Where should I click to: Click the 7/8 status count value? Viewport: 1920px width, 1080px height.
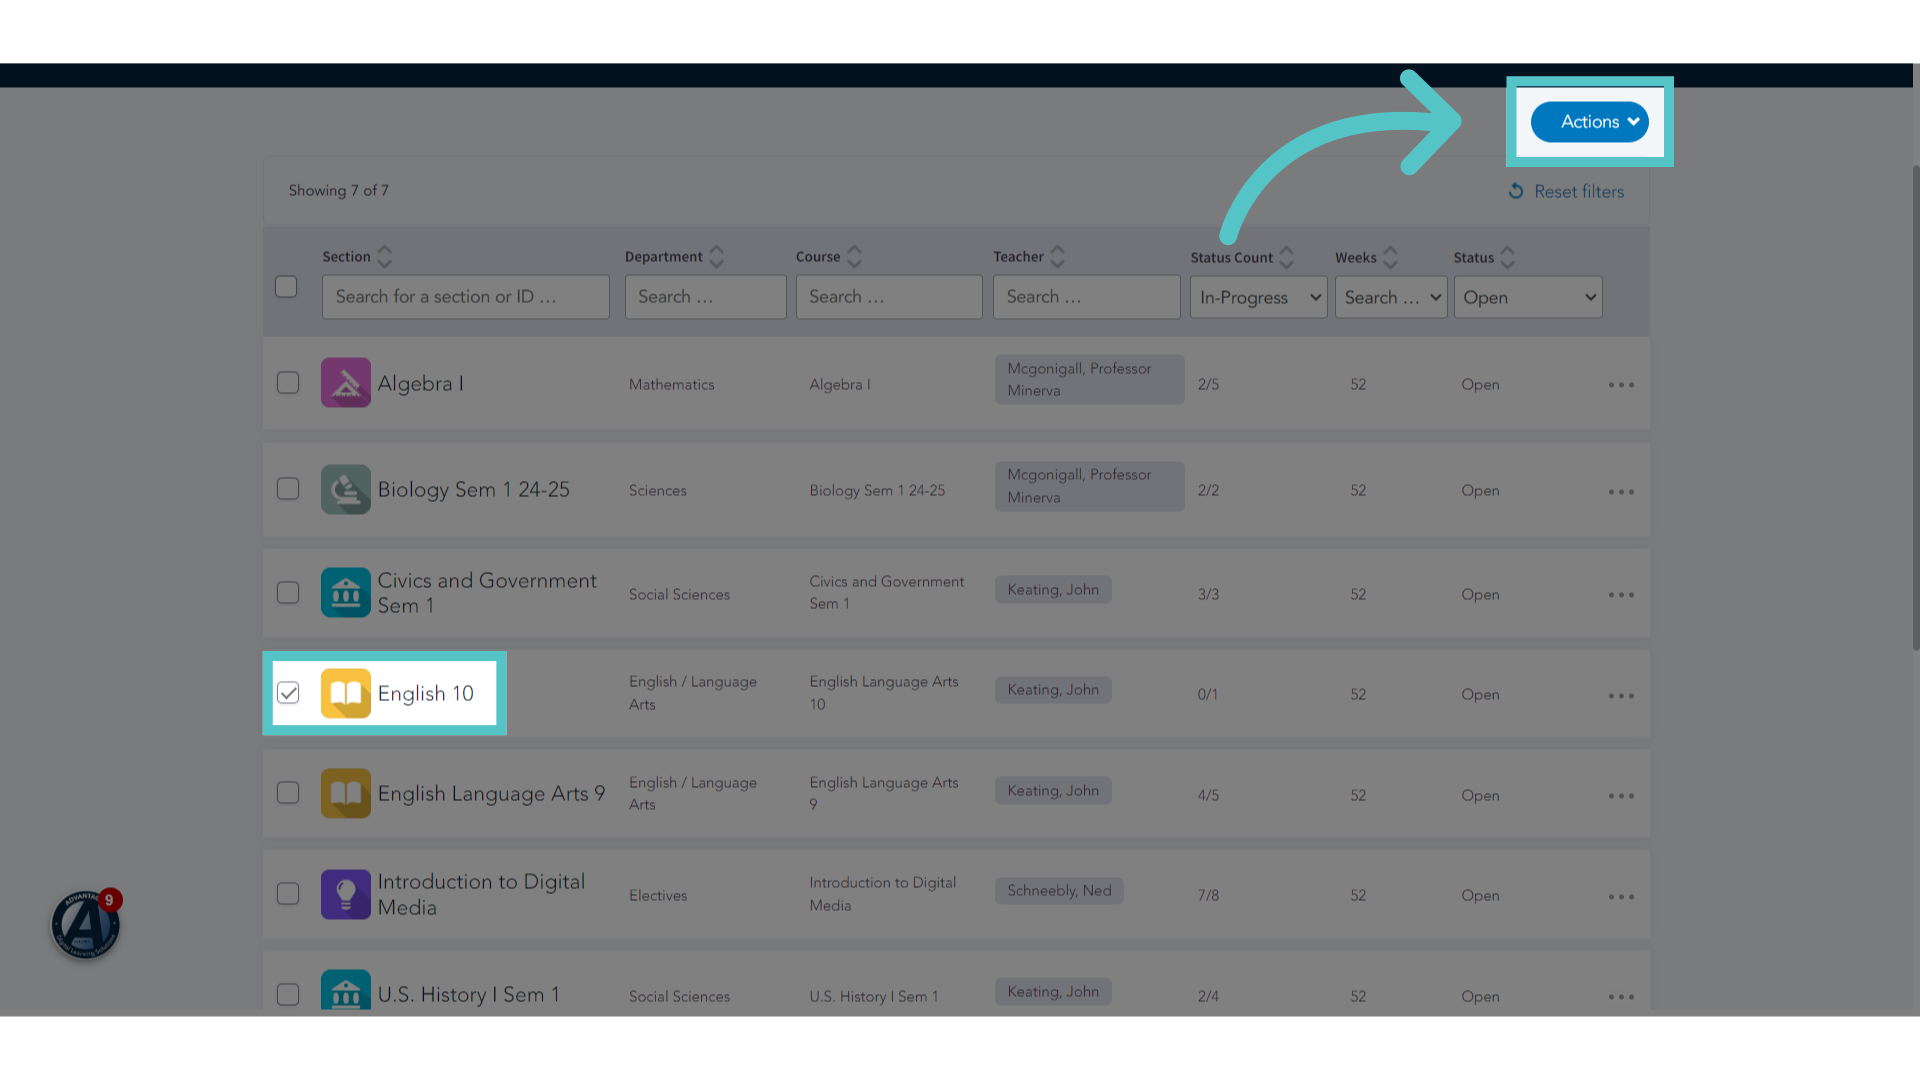click(1208, 896)
